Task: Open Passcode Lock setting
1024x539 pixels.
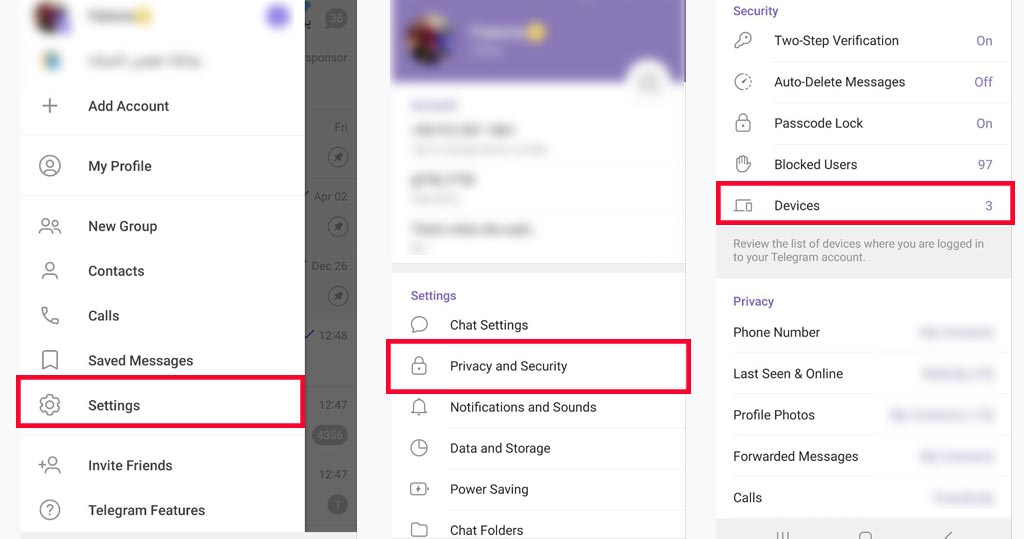Action: click(x=863, y=123)
